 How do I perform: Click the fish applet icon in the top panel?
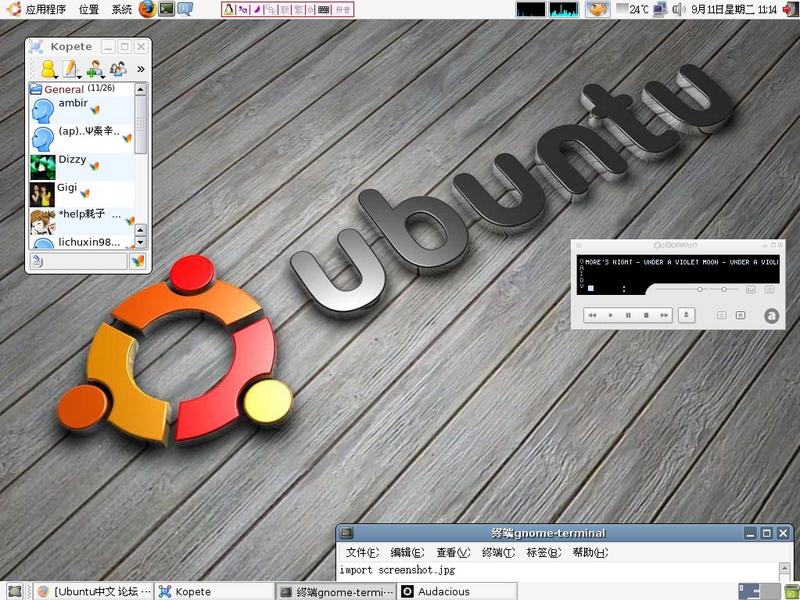tap(597, 9)
